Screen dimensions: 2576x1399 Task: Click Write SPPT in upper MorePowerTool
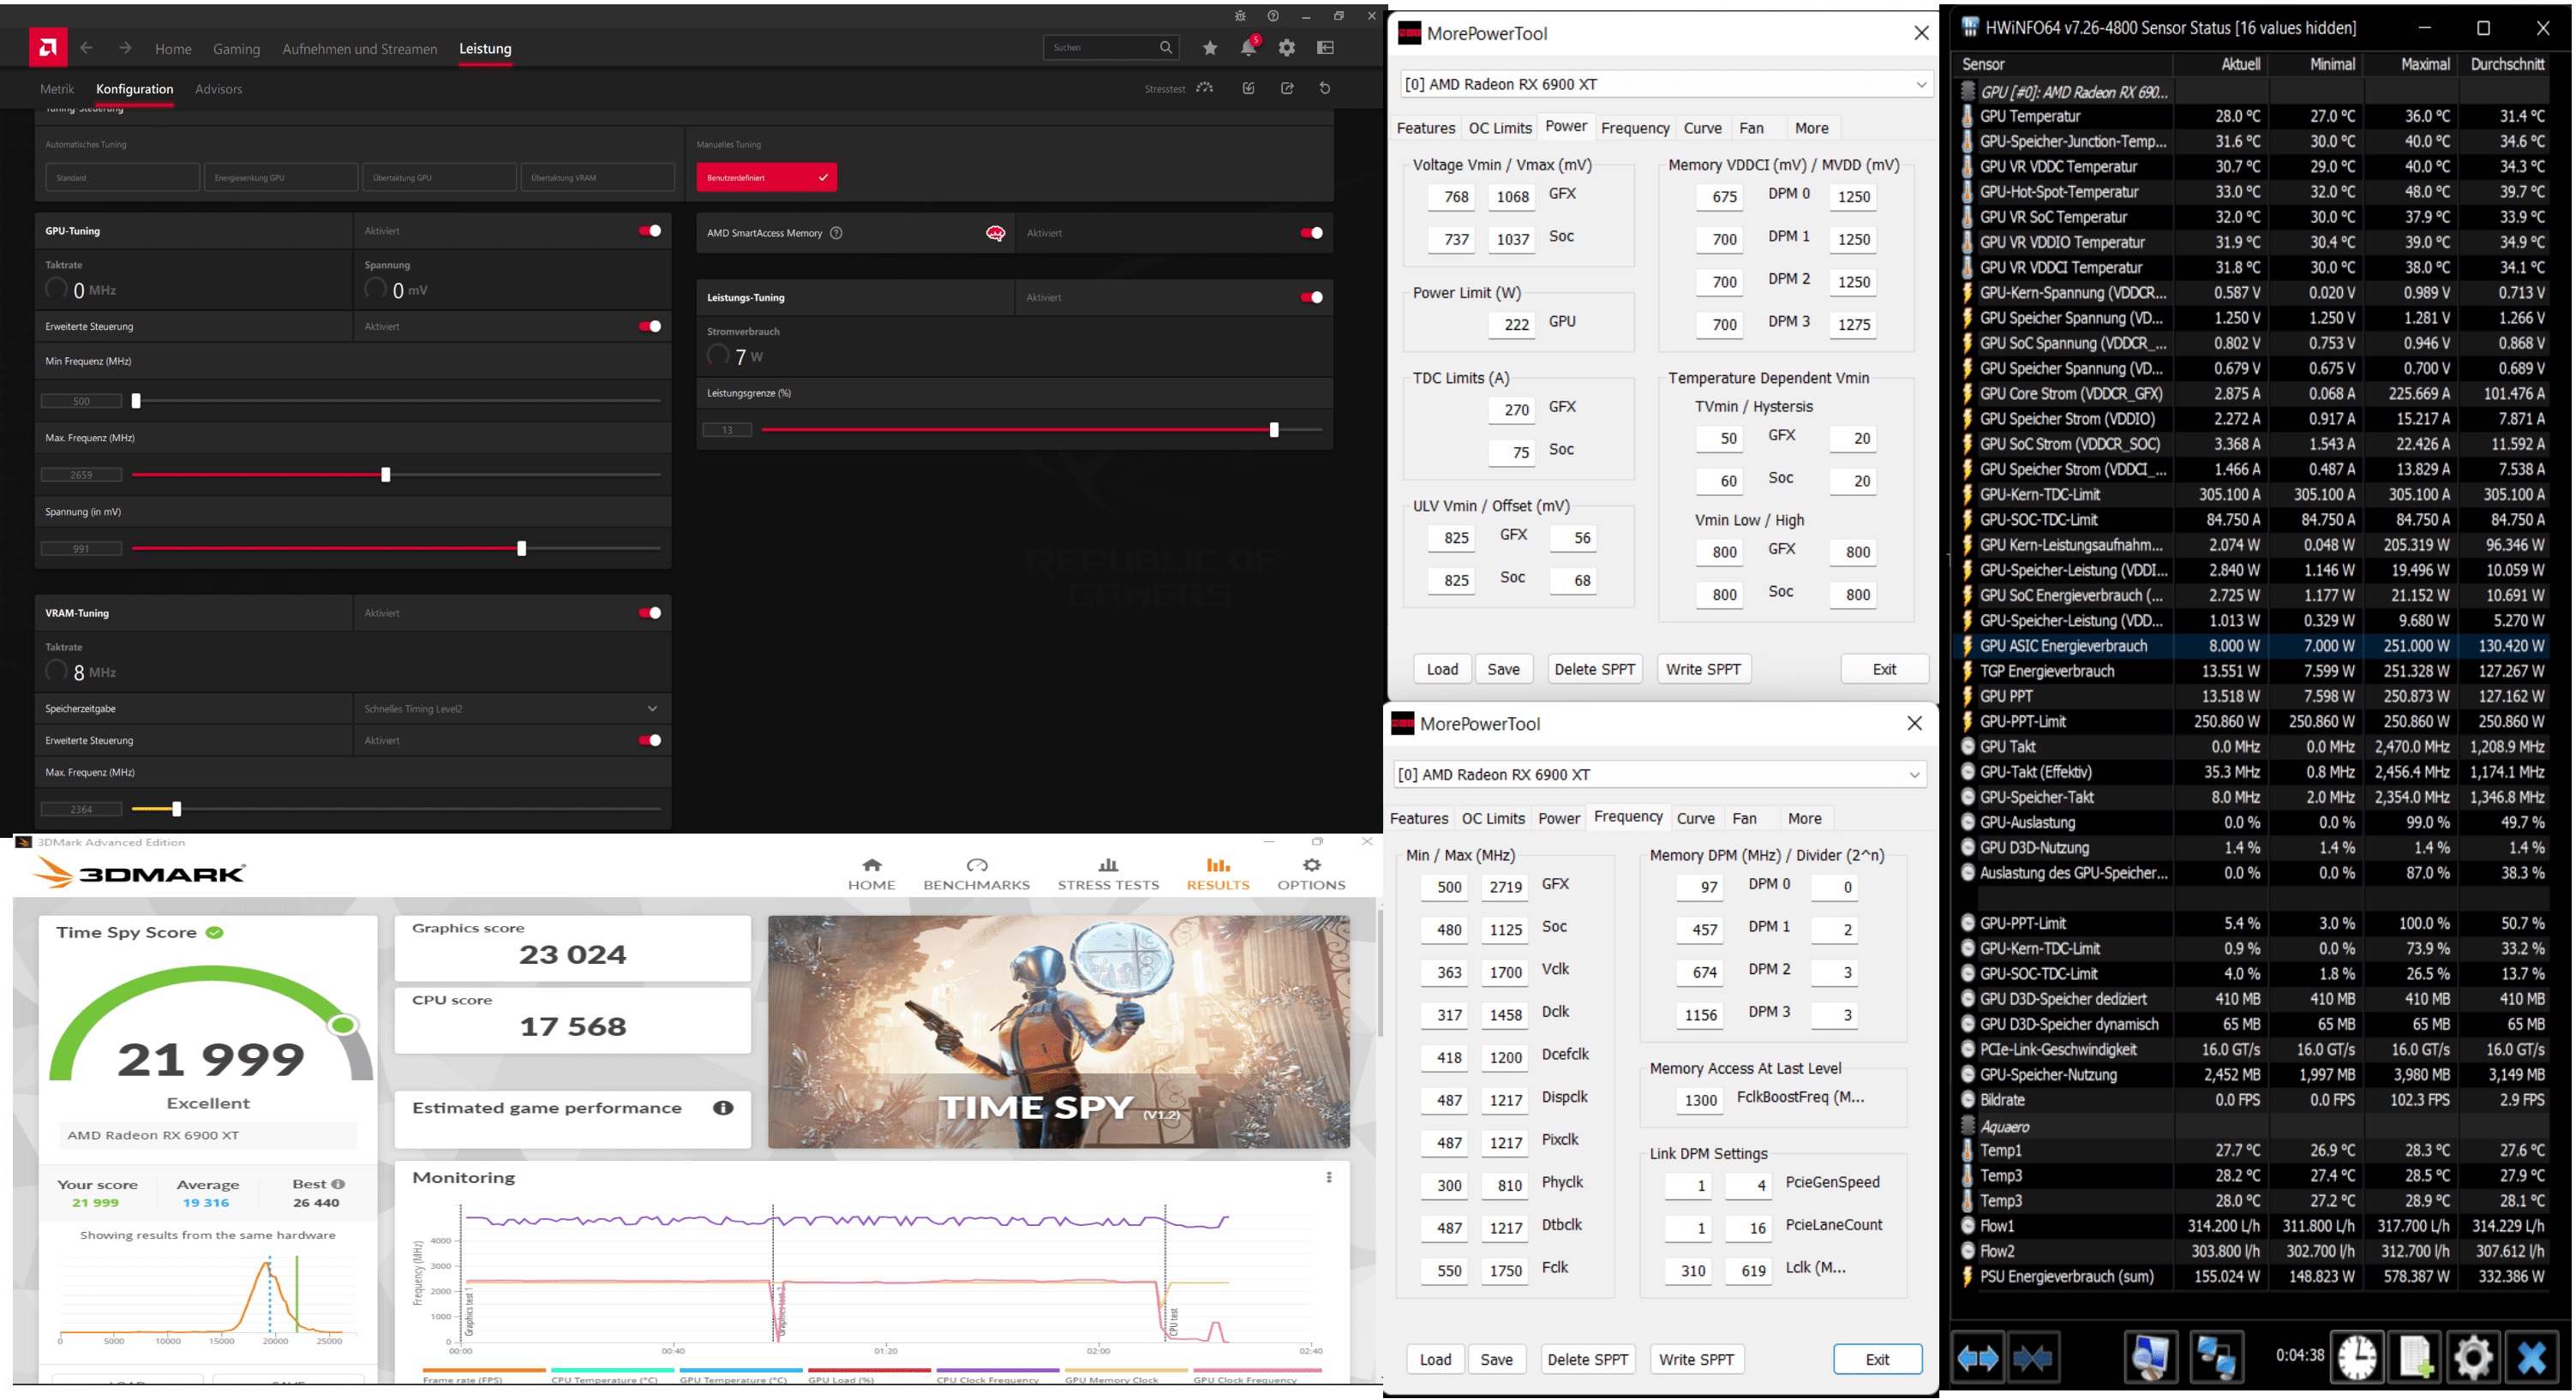1703,669
